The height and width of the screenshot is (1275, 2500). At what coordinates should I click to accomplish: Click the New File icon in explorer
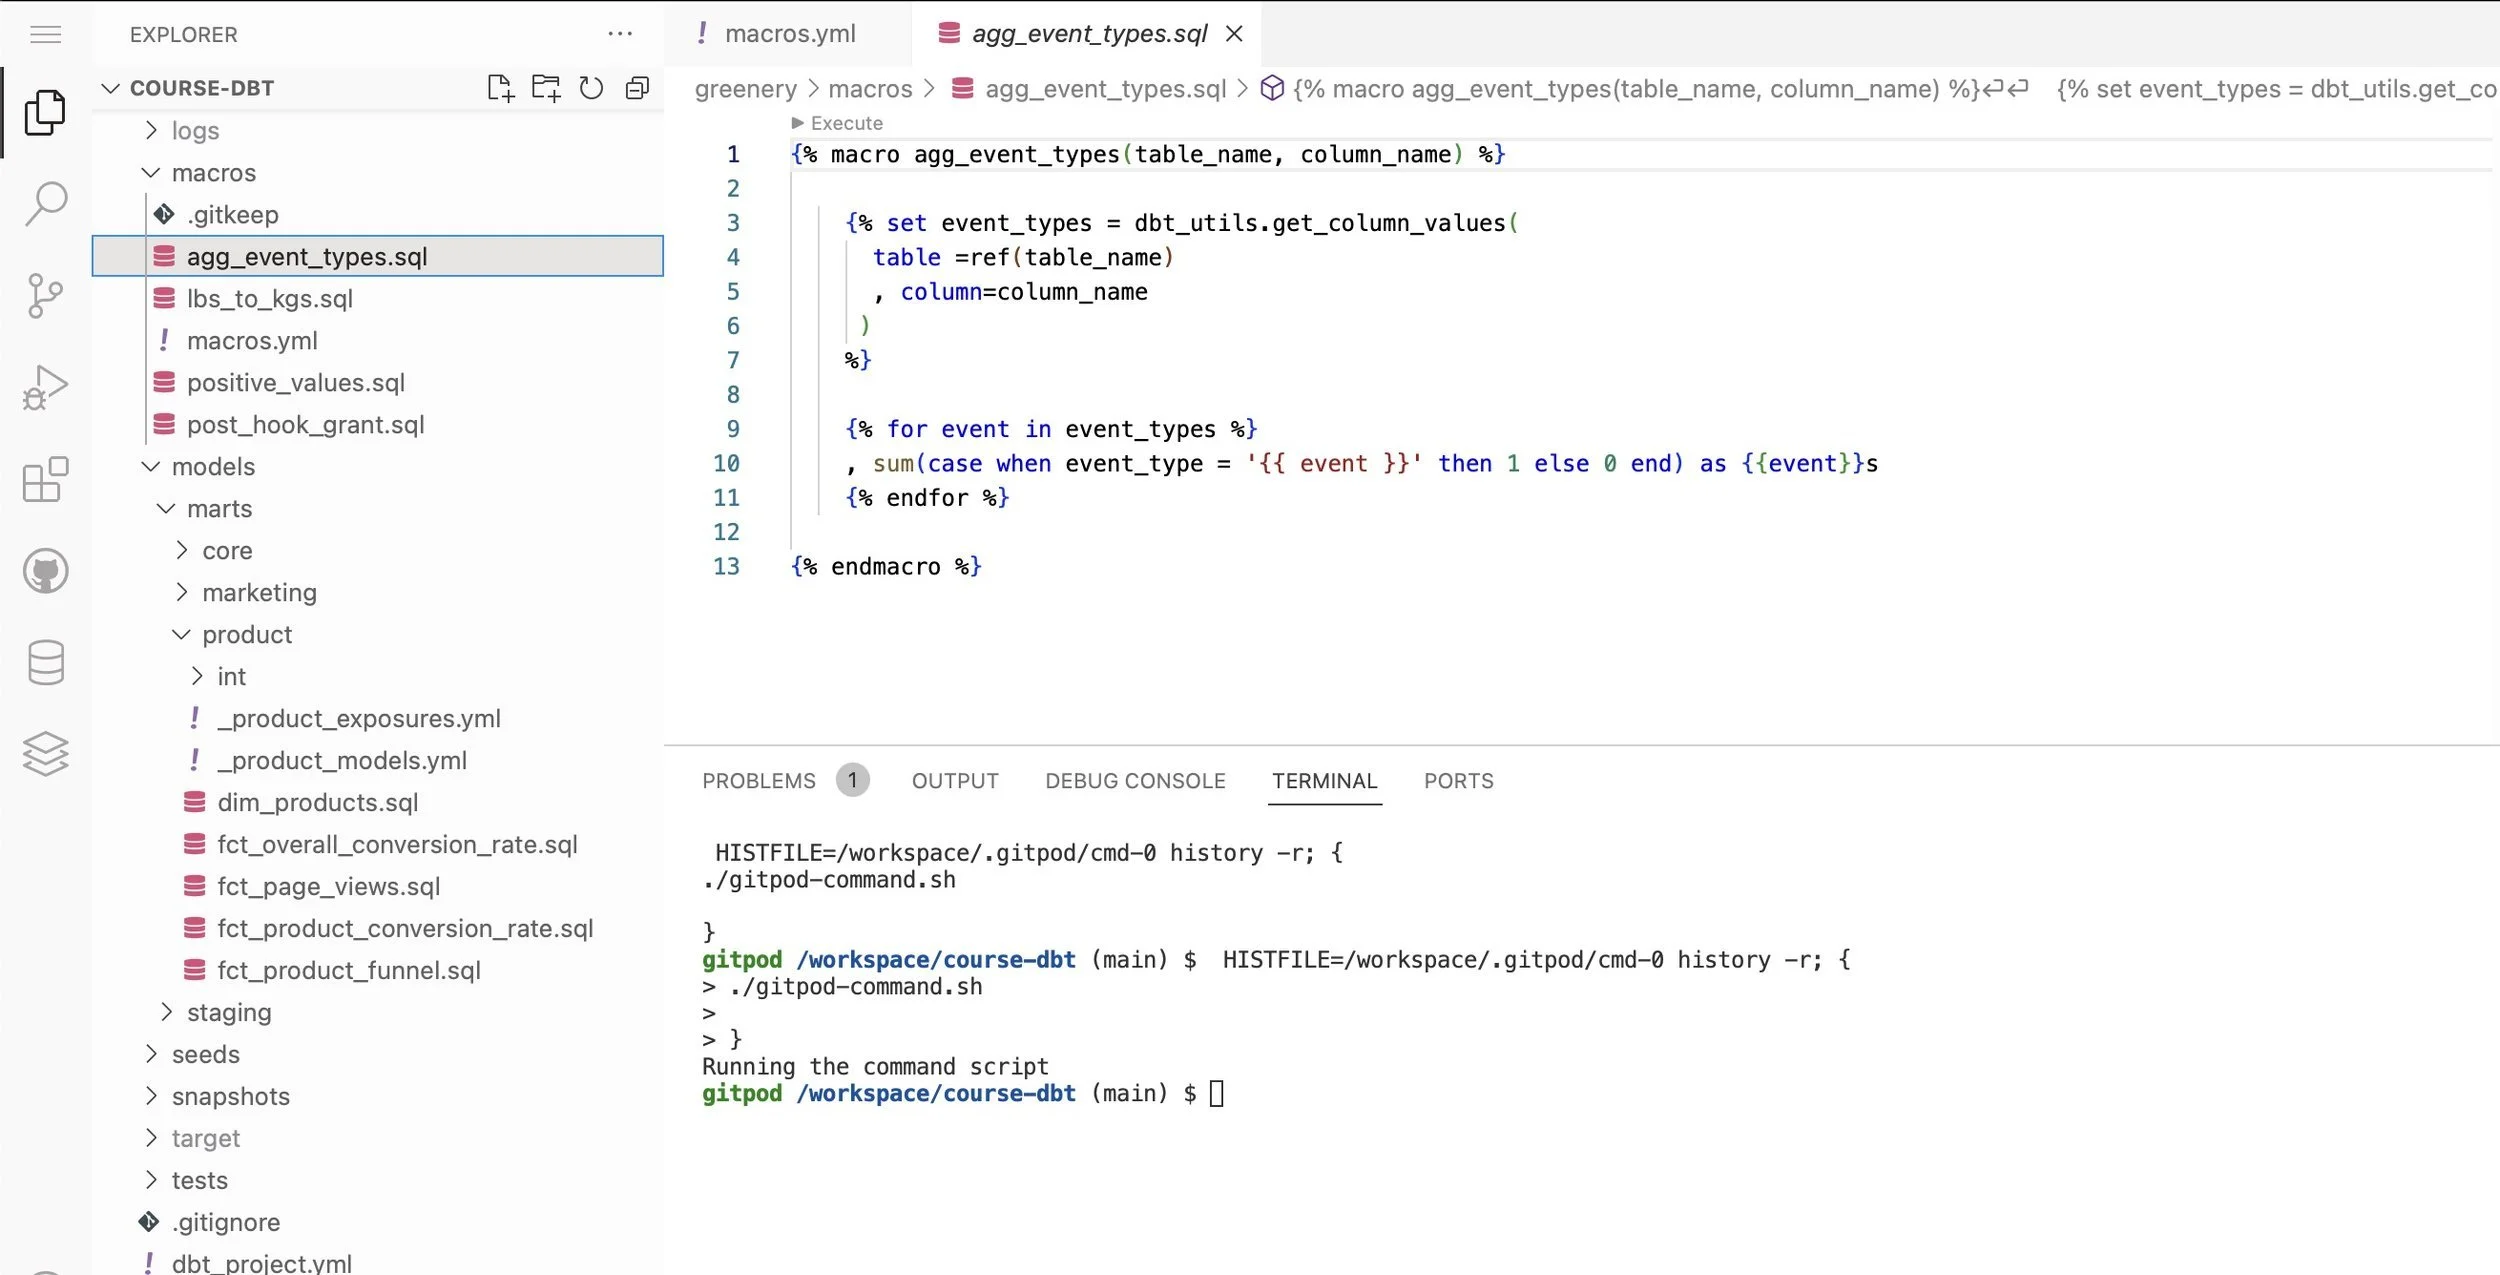pos(500,88)
